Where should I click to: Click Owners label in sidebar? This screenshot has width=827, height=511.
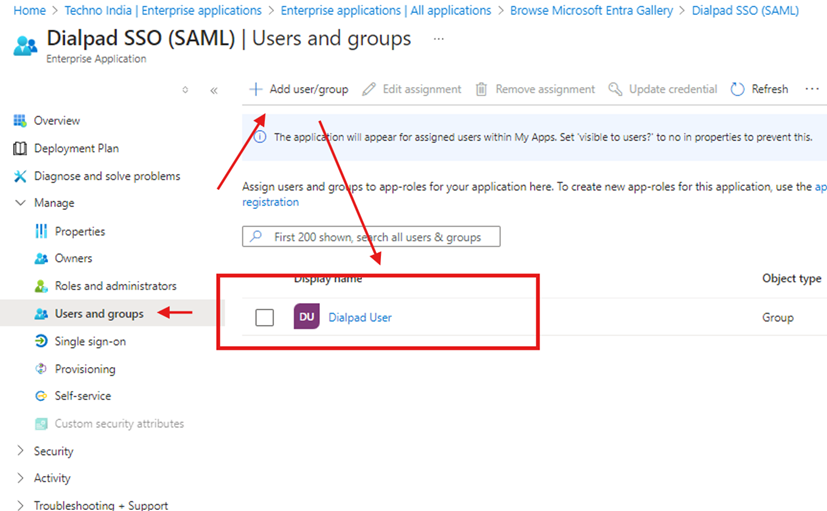73,258
